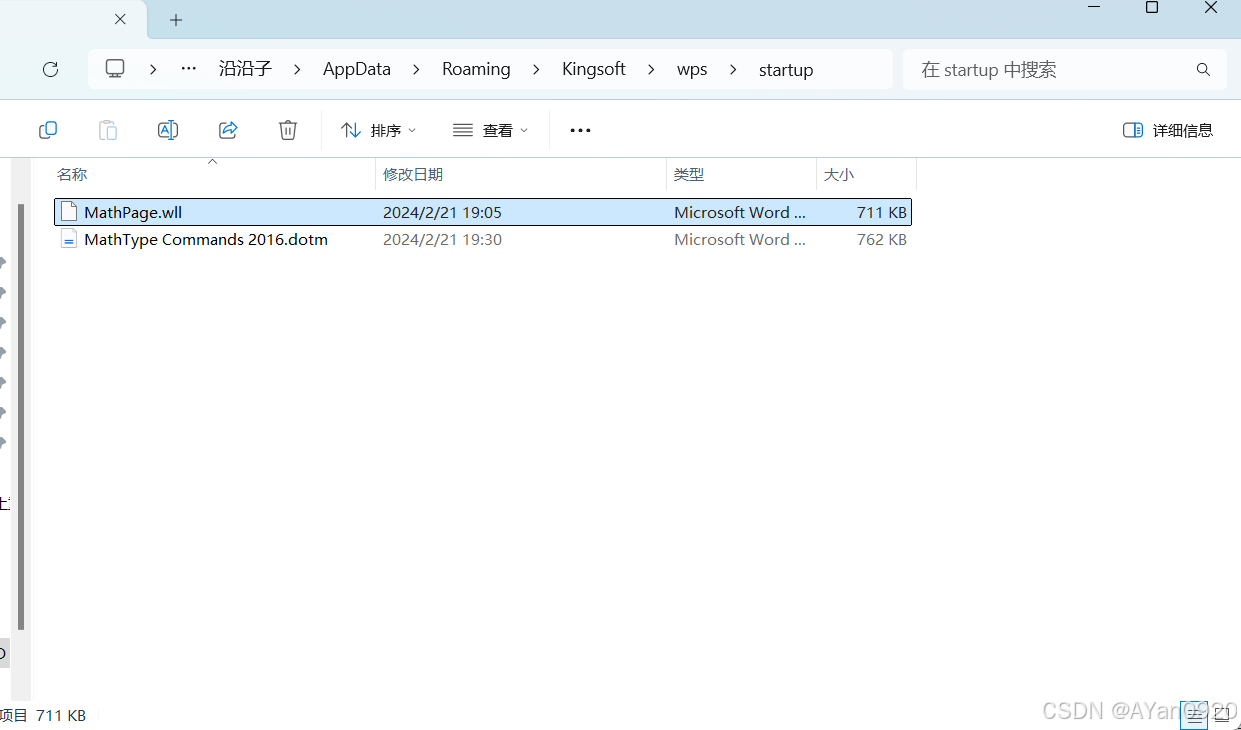Add a new File Explorer tab
Image resolution: width=1241 pixels, height=730 pixels.
tap(176, 20)
